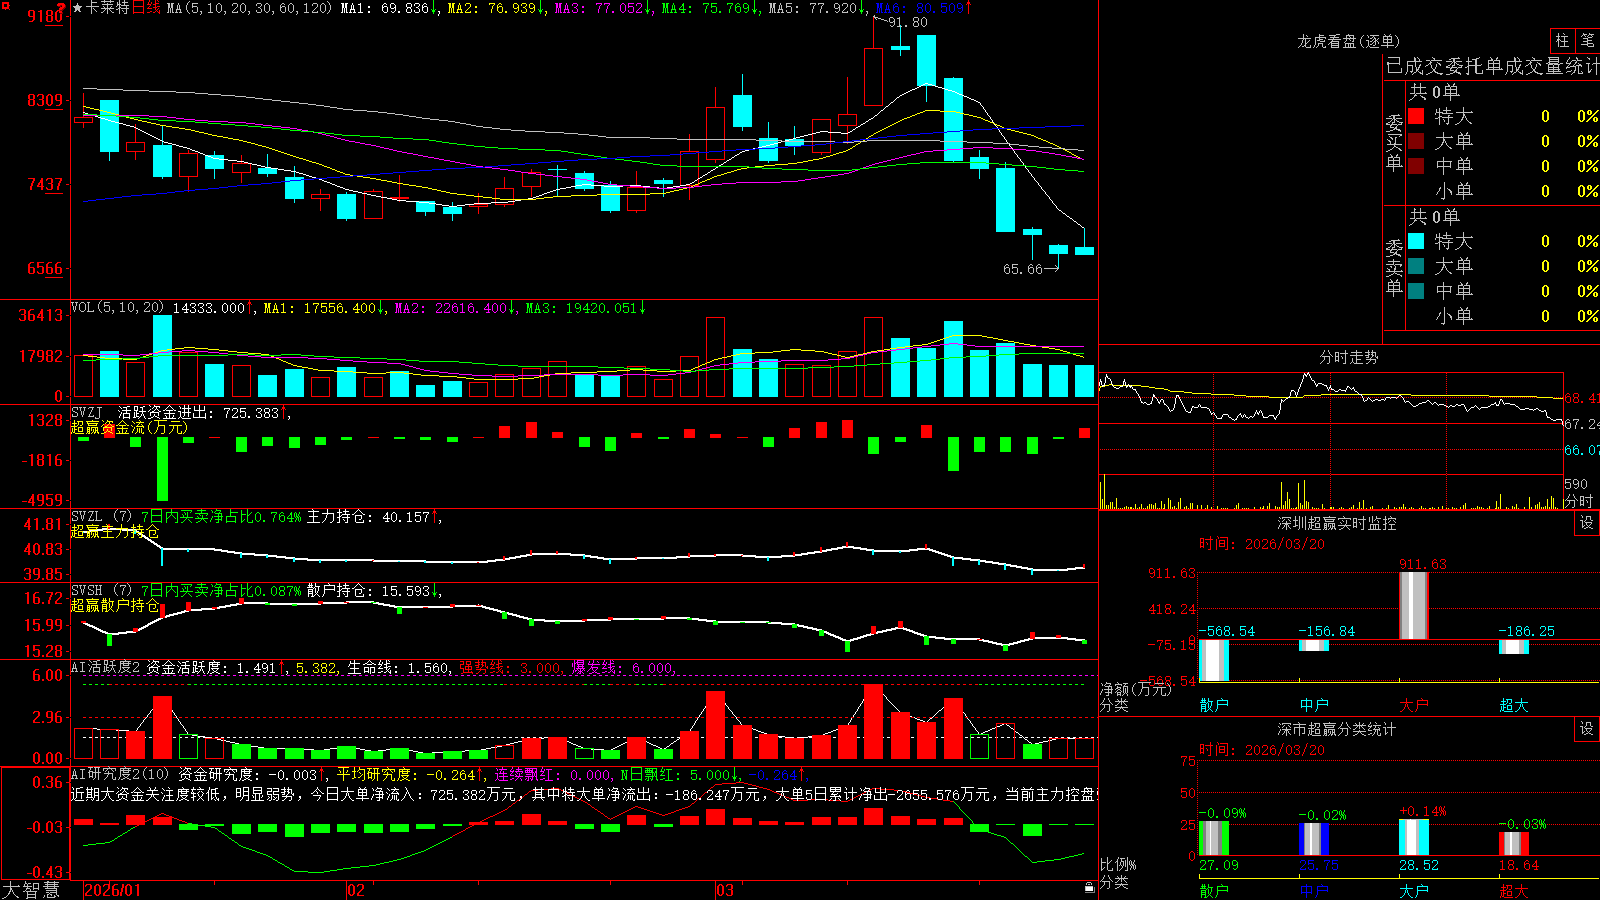
Task: Click the 龙虎看盘(逐单) panel title
Action: click(x=1348, y=41)
